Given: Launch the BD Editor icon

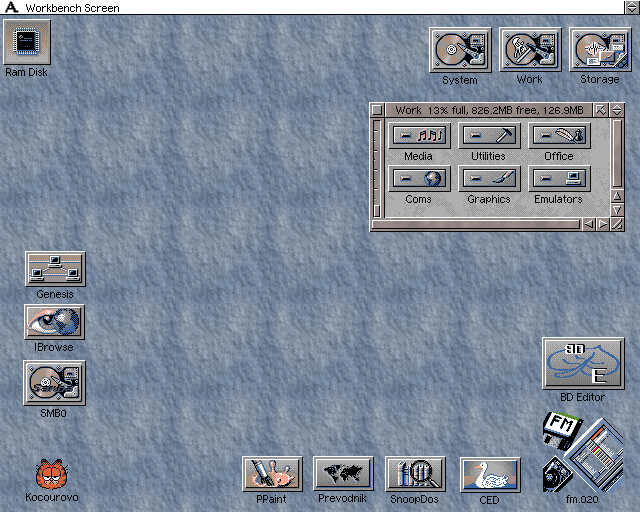Looking at the screenshot, I should click(x=583, y=363).
